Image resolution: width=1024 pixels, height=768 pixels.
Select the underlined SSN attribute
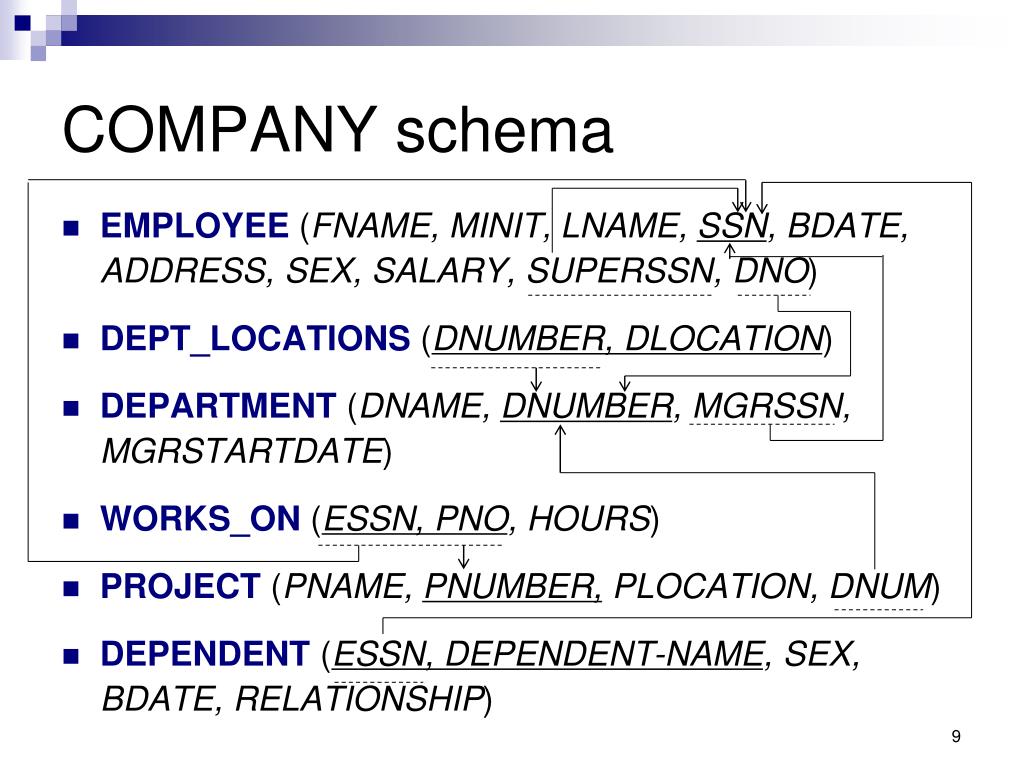tap(733, 226)
